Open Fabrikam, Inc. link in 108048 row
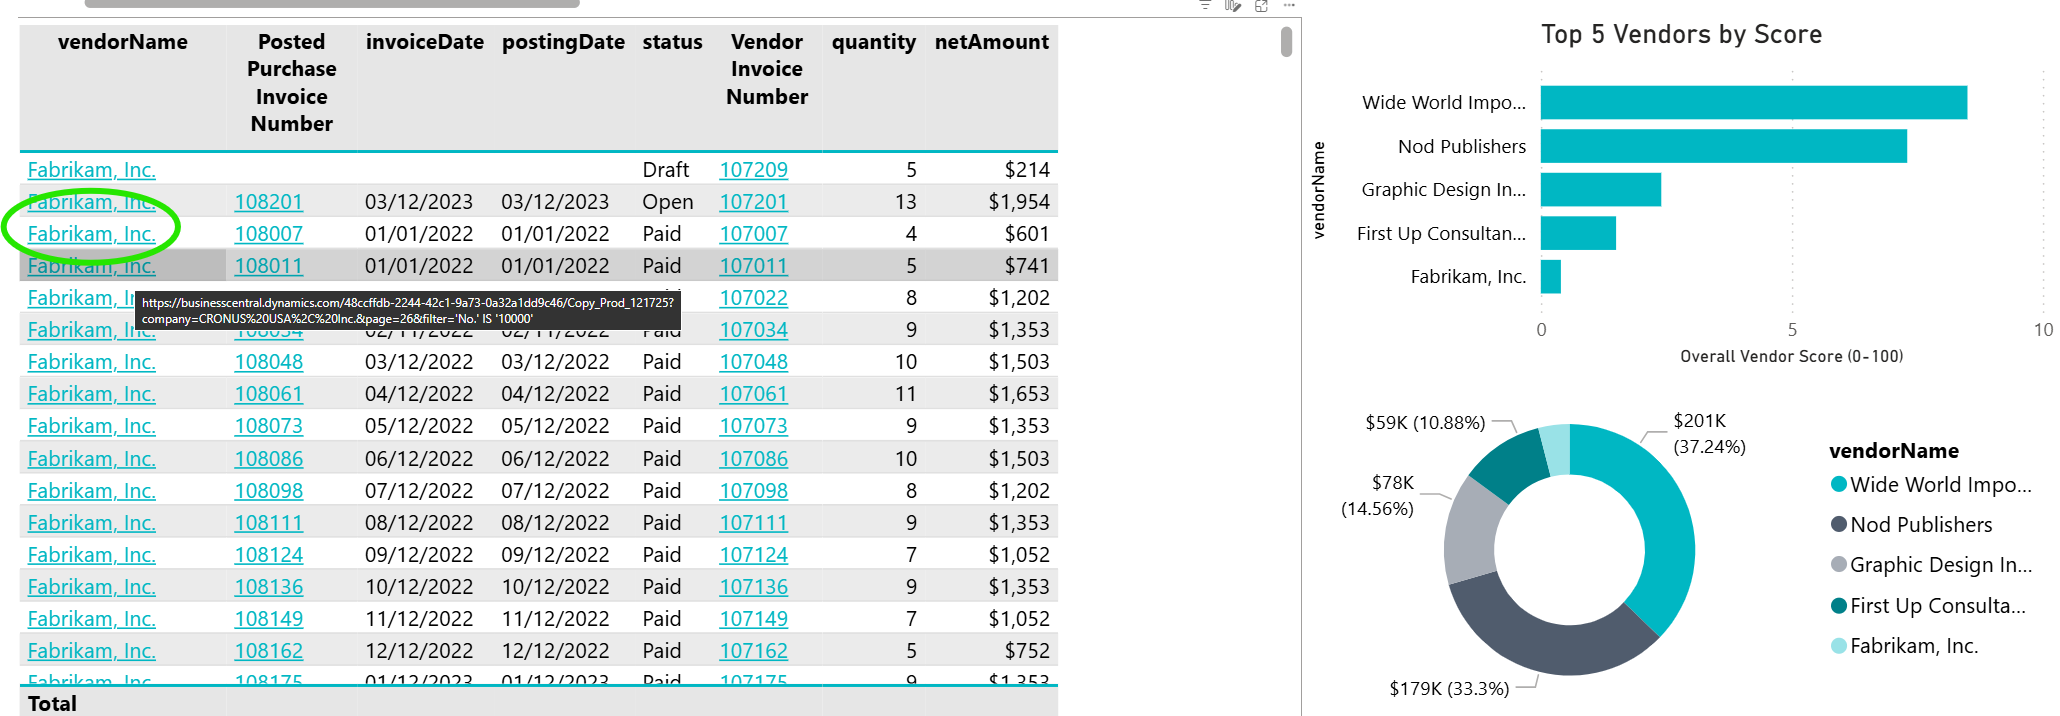 91,362
